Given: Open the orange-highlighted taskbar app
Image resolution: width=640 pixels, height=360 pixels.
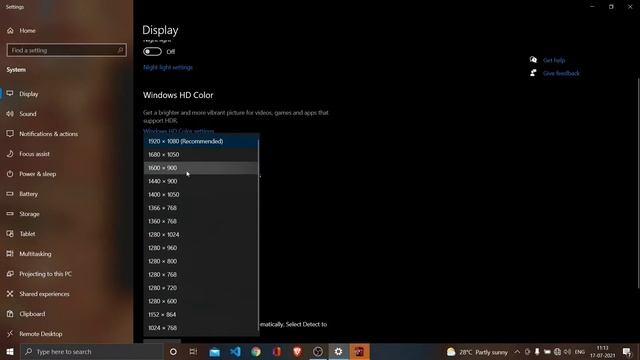Looking at the screenshot, I should (360, 351).
